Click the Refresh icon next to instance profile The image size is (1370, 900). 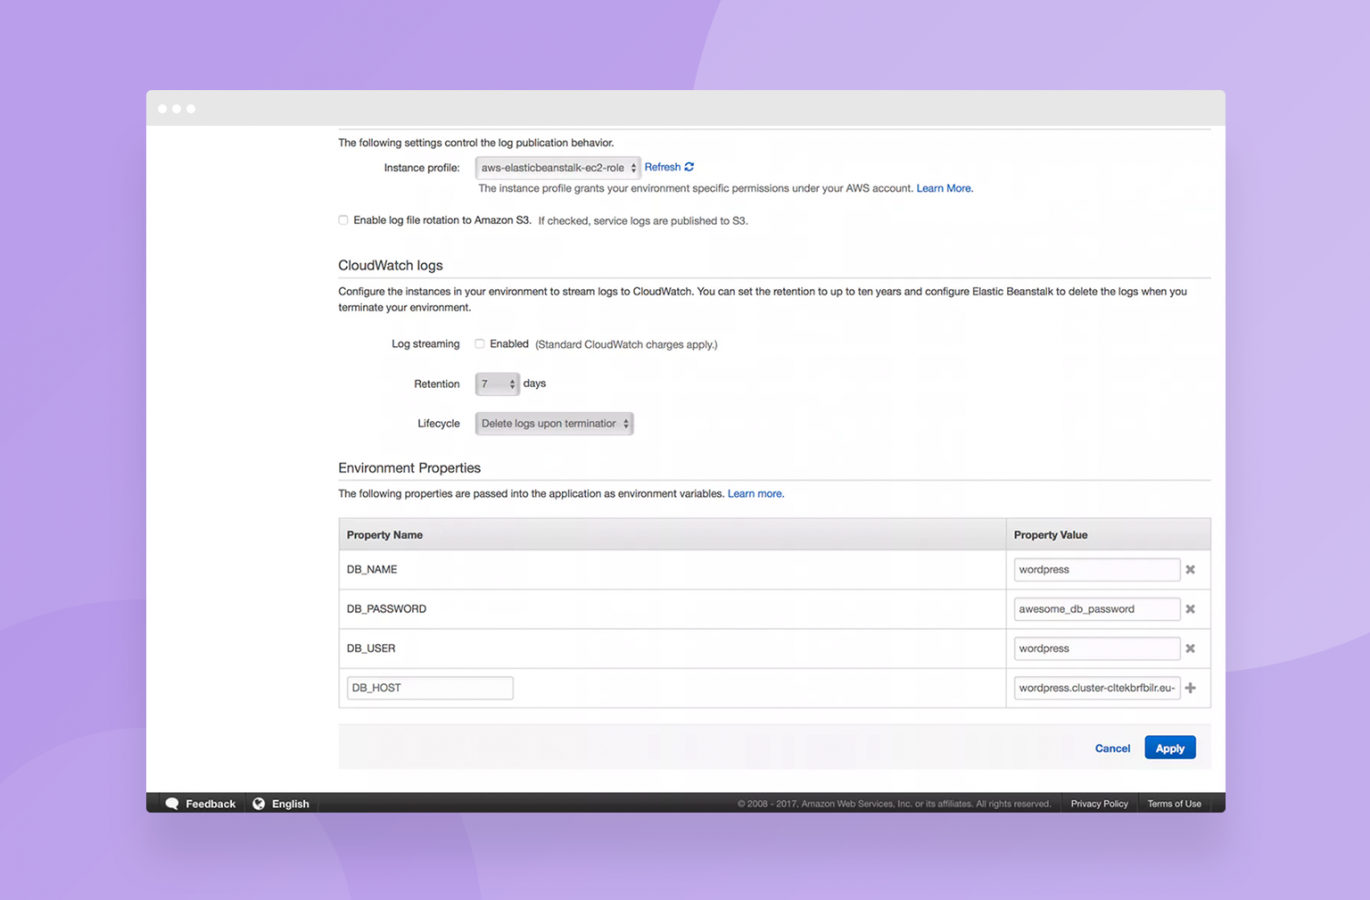(689, 167)
